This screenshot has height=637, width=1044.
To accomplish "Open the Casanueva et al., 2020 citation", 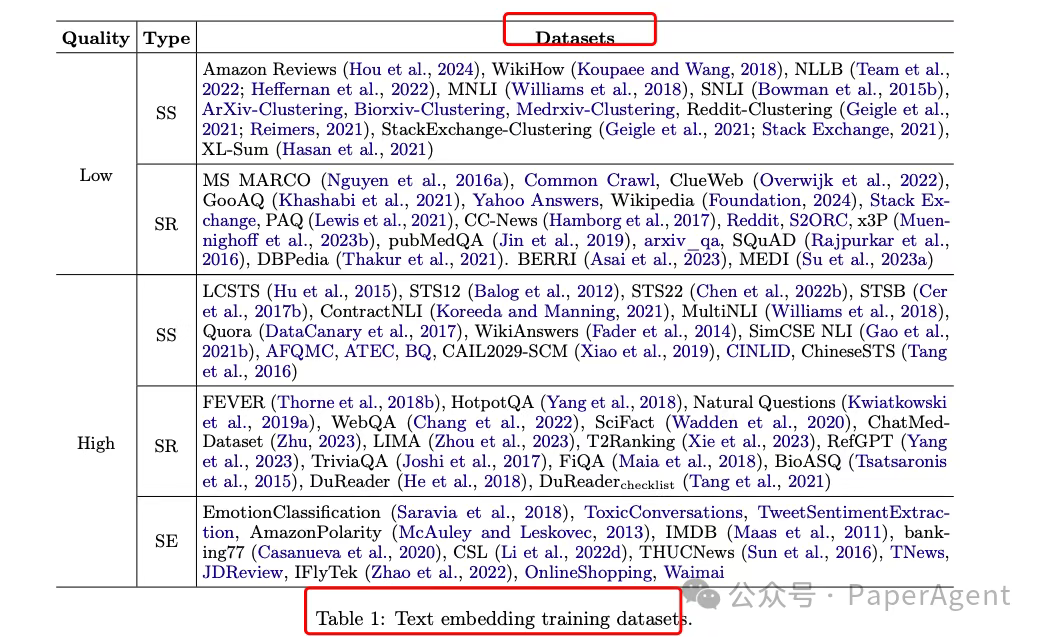I will [x=346, y=553].
